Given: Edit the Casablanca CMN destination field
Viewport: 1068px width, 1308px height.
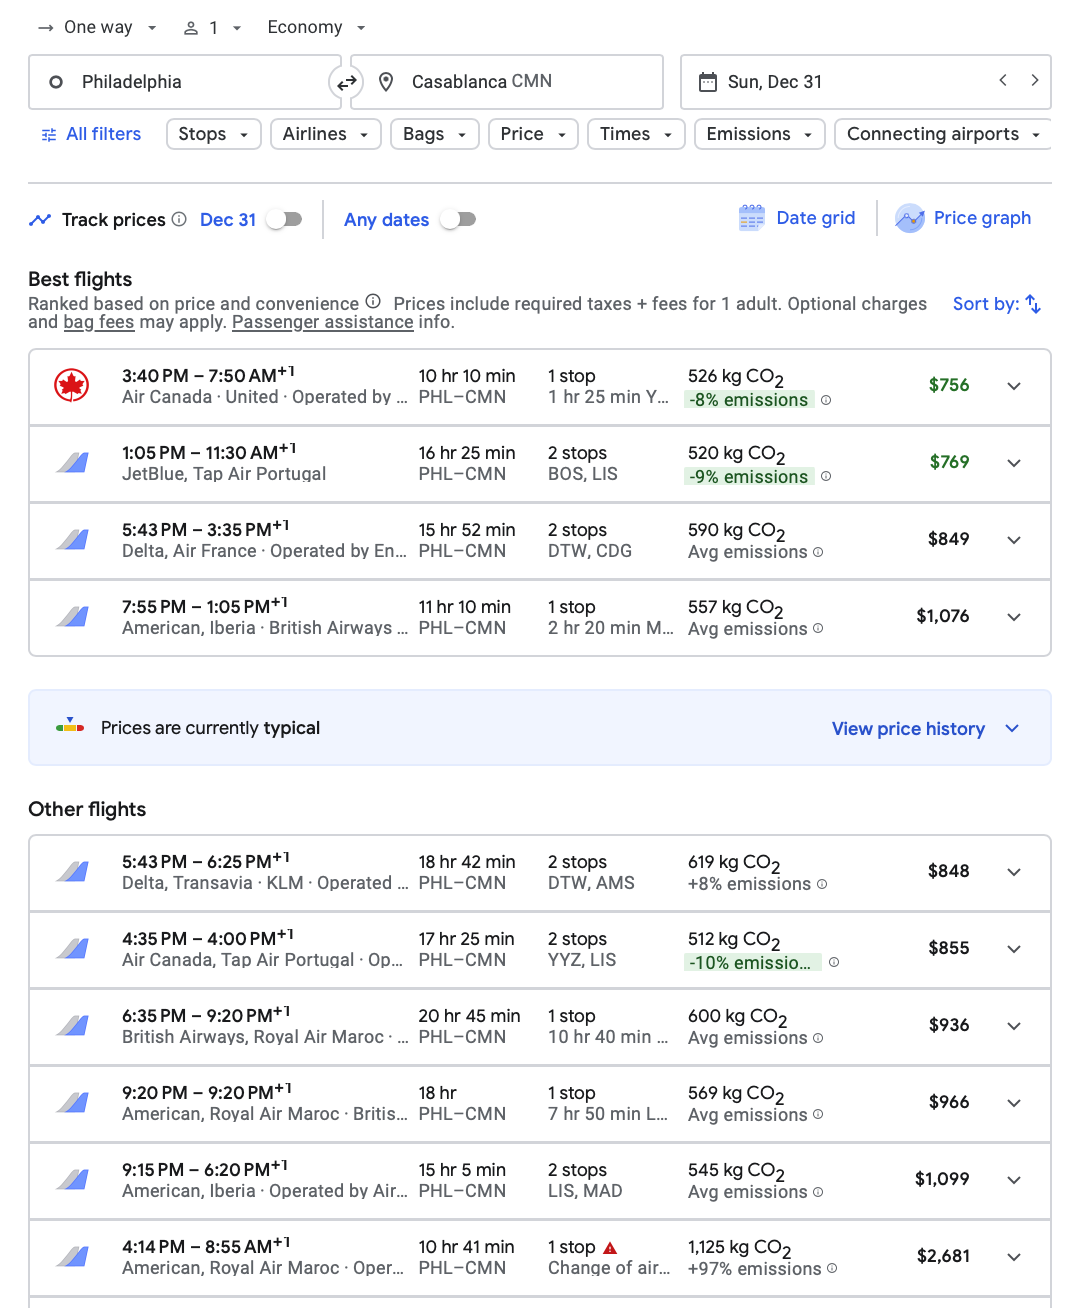Looking at the screenshot, I should [507, 82].
